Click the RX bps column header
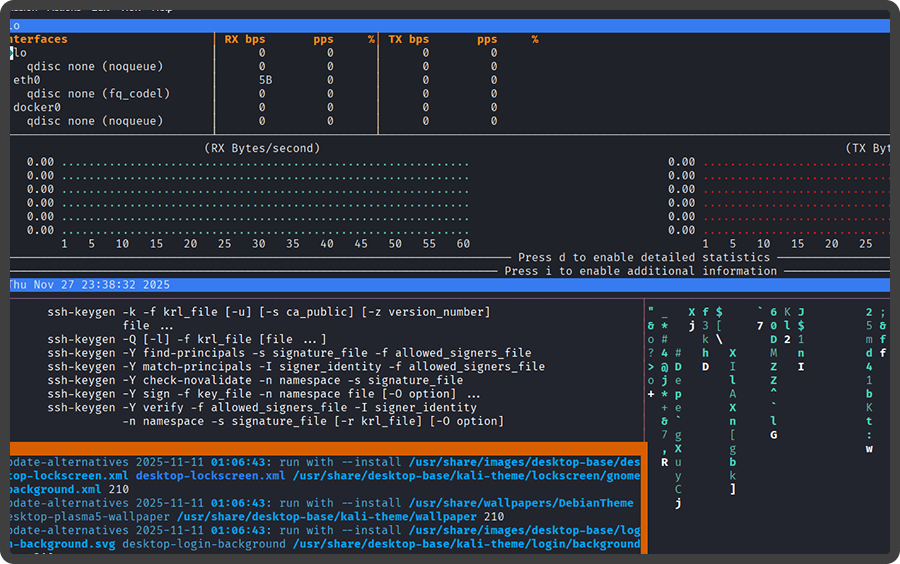The height and width of the screenshot is (564, 900). pyautogui.click(x=244, y=39)
